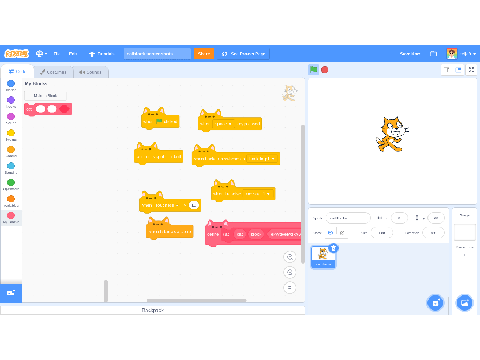The width and height of the screenshot is (480, 360).
Task: Hide the sprite using crossed-eye button
Action: tap(342, 233)
